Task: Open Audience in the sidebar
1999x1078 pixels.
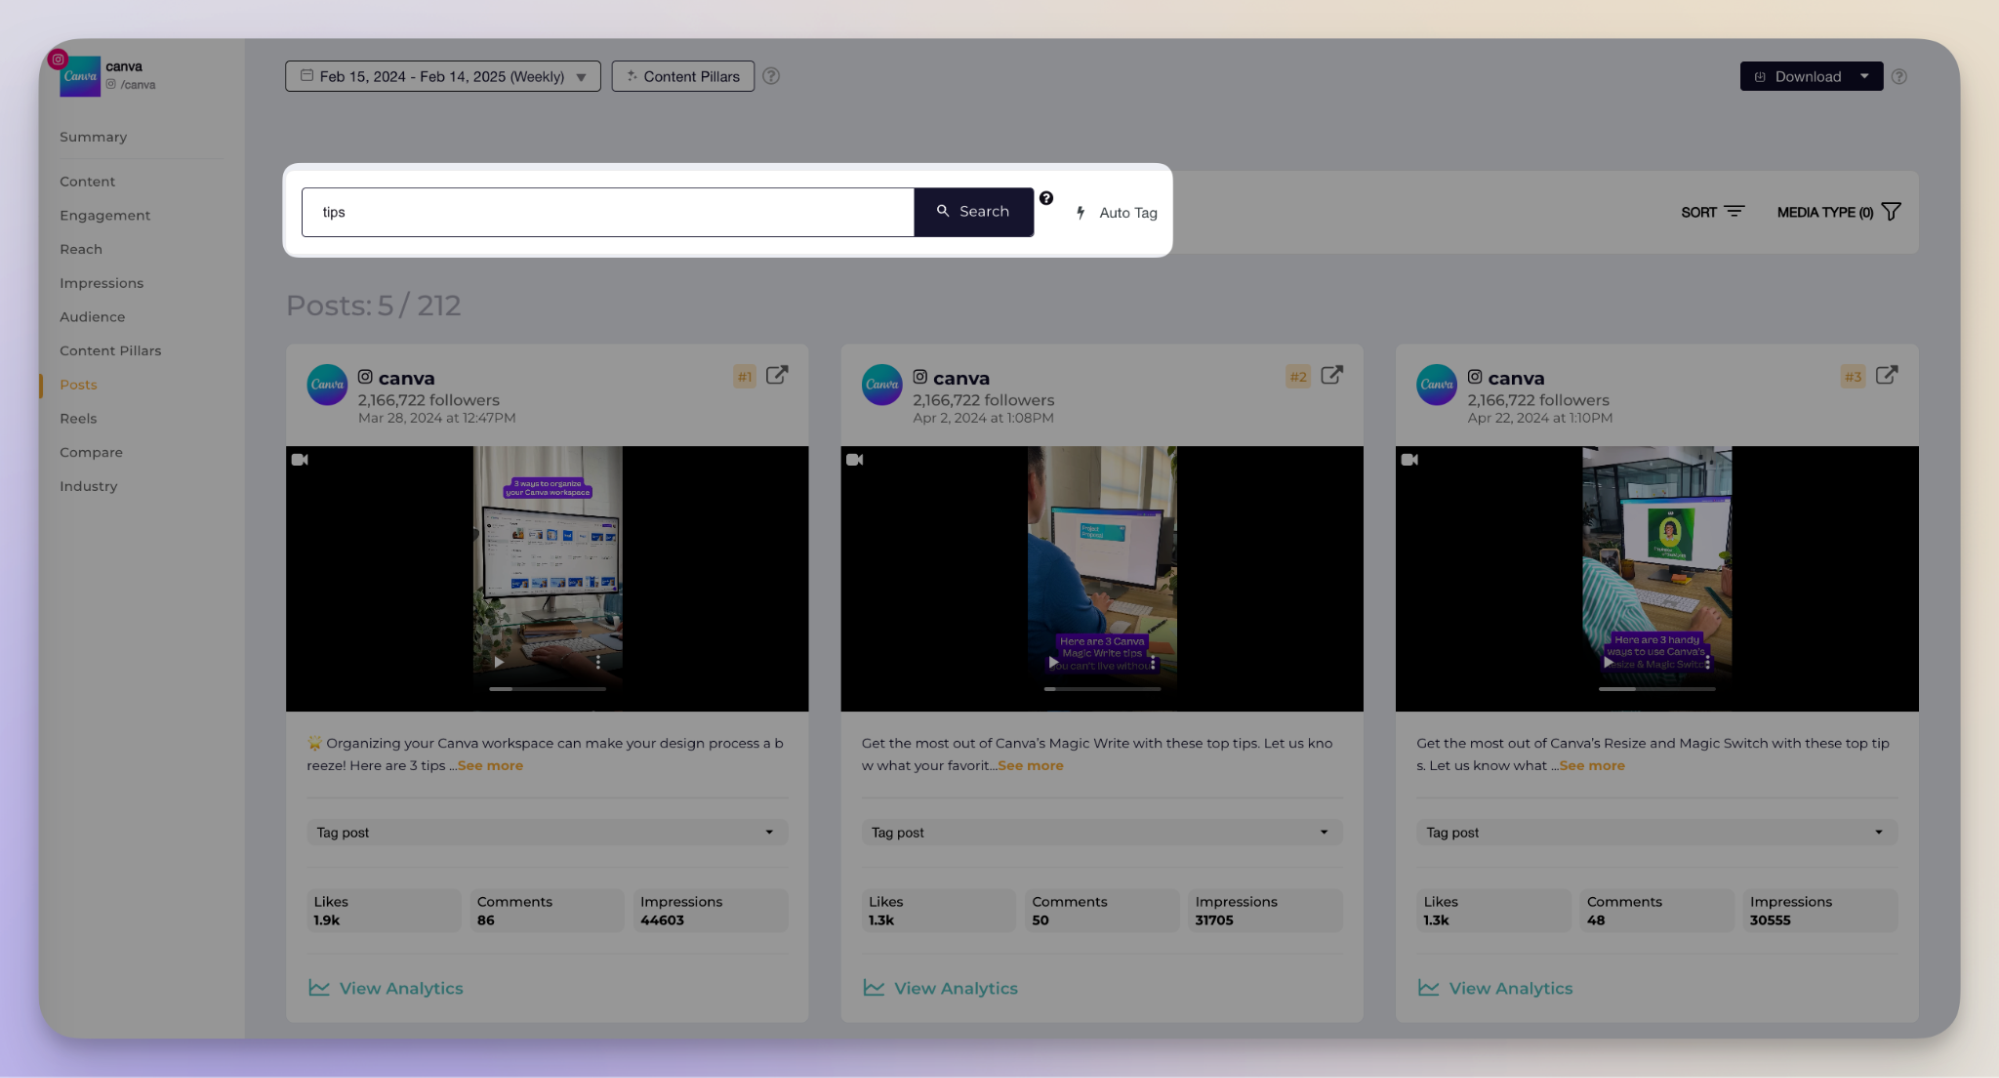Action: tap(92, 317)
